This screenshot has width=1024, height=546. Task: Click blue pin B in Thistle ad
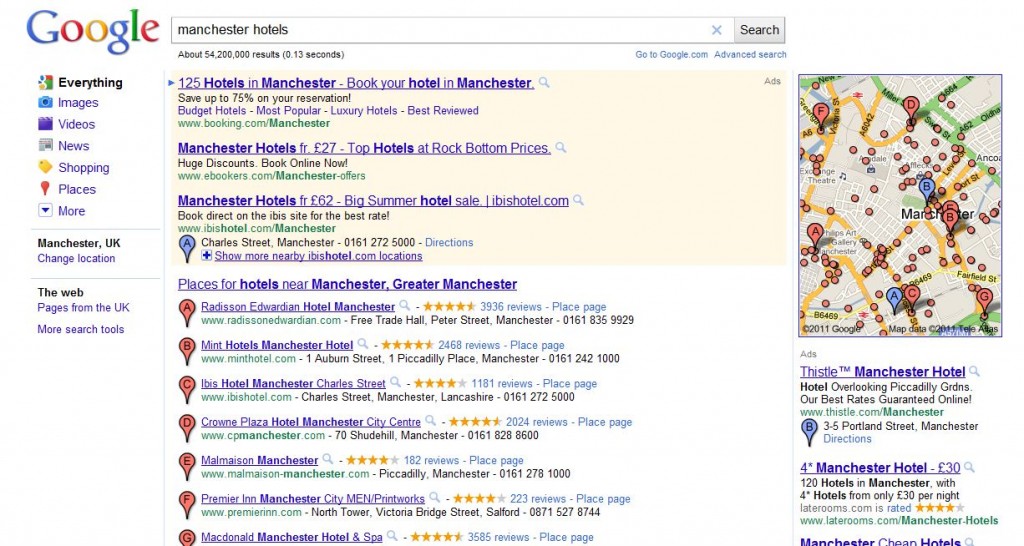pos(809,432)
